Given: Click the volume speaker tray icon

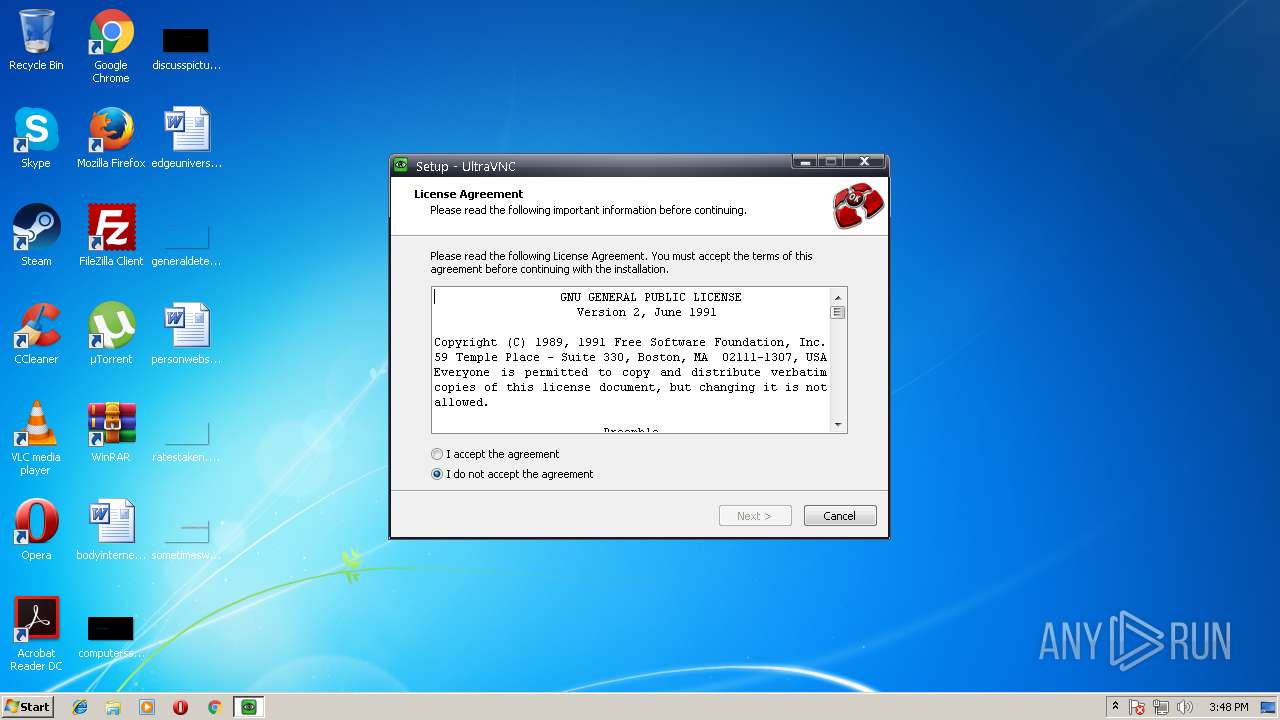Looking at the screenshot, I should (x=1185, y=707).
